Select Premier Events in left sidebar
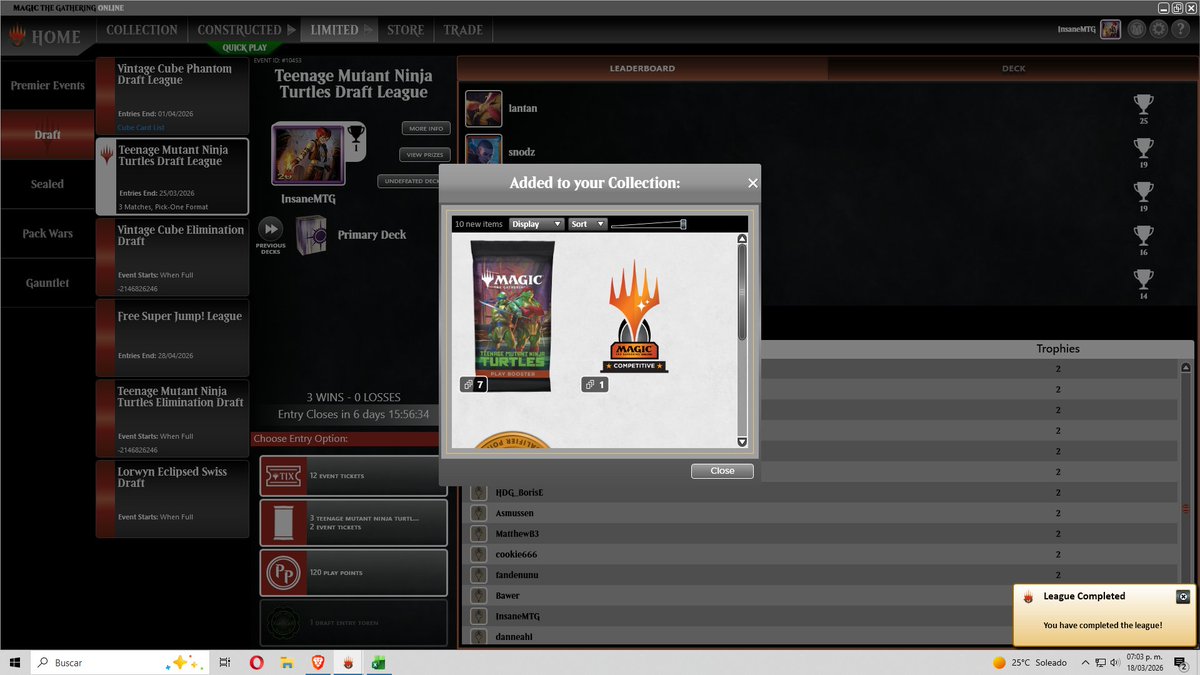 coord(47,85)
